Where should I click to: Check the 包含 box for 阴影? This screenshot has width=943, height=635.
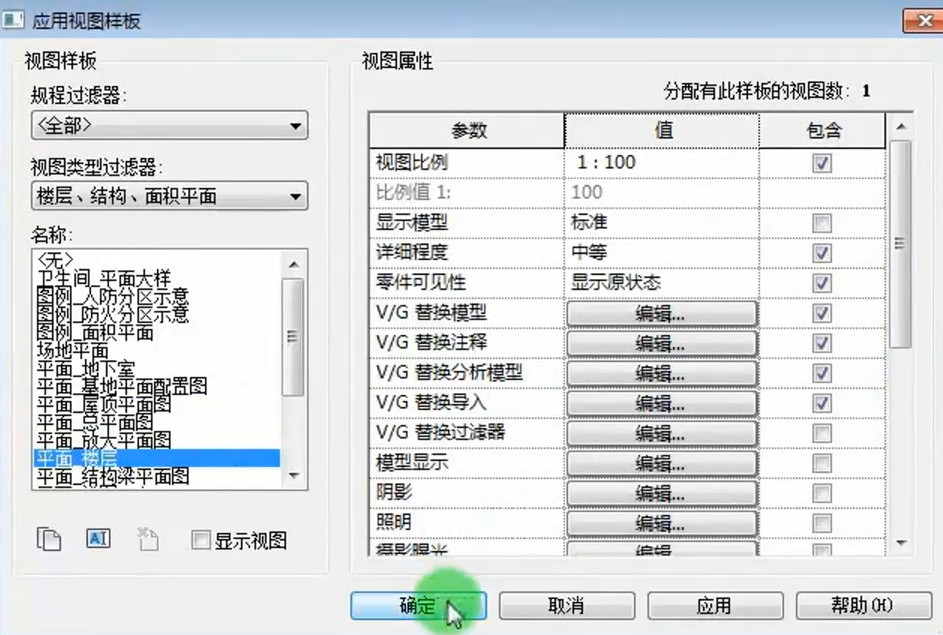click(x=822, y=494)
